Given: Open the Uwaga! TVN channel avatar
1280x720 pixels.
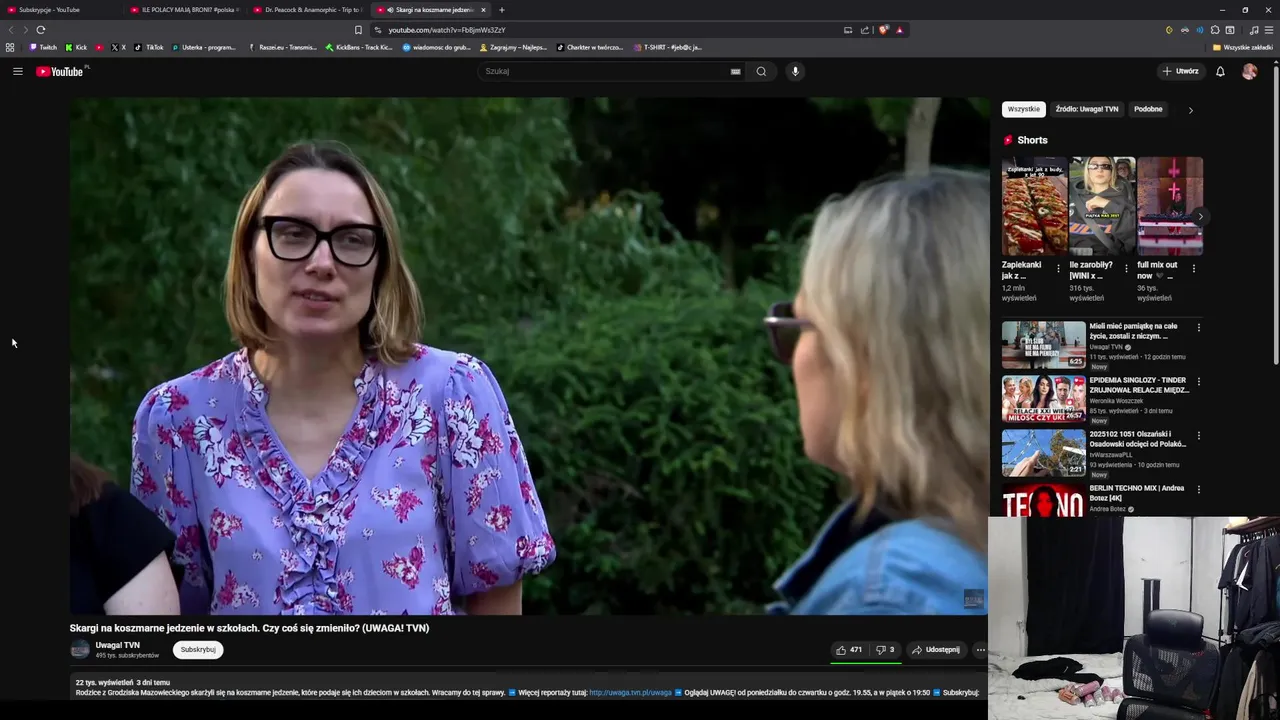Looking at the screenshot, I should pyautogui.click(x=80, y=650).
